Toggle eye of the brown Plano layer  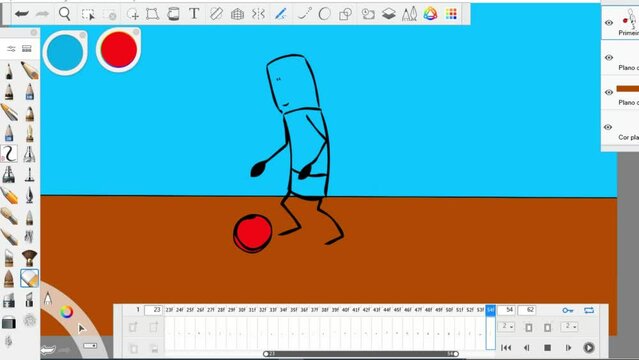click(608, 92)
